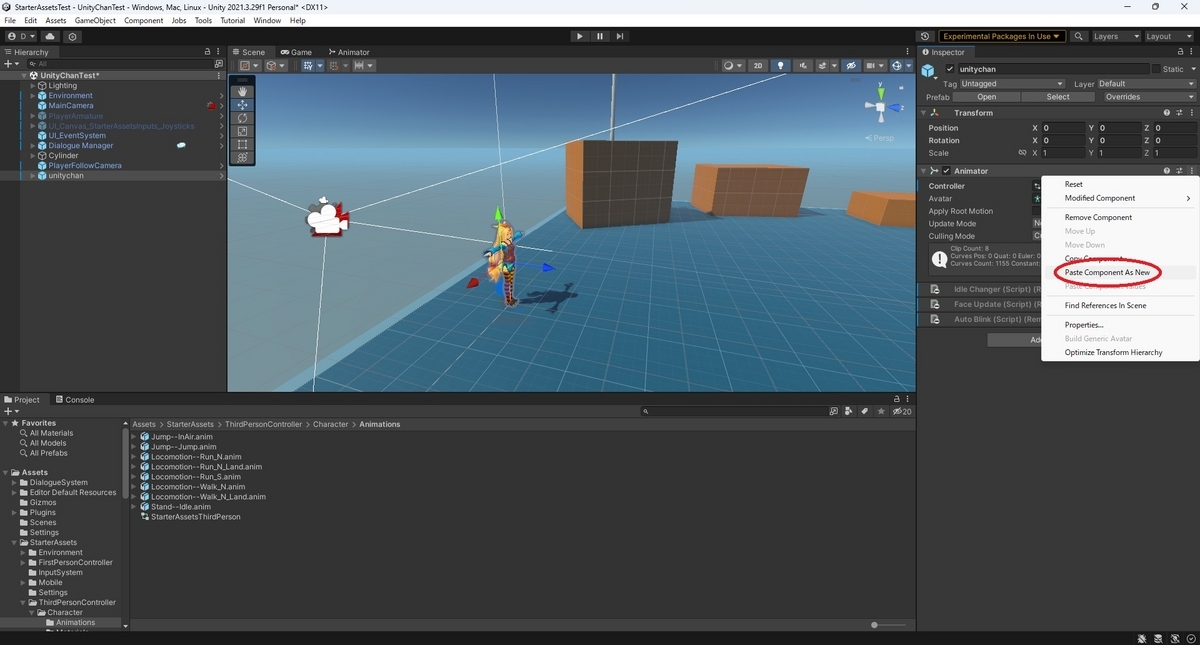This screenshot has width=1200, height=645.
Task: Expand the DialogueSystem folder in Project
Action: coord(15,483)
